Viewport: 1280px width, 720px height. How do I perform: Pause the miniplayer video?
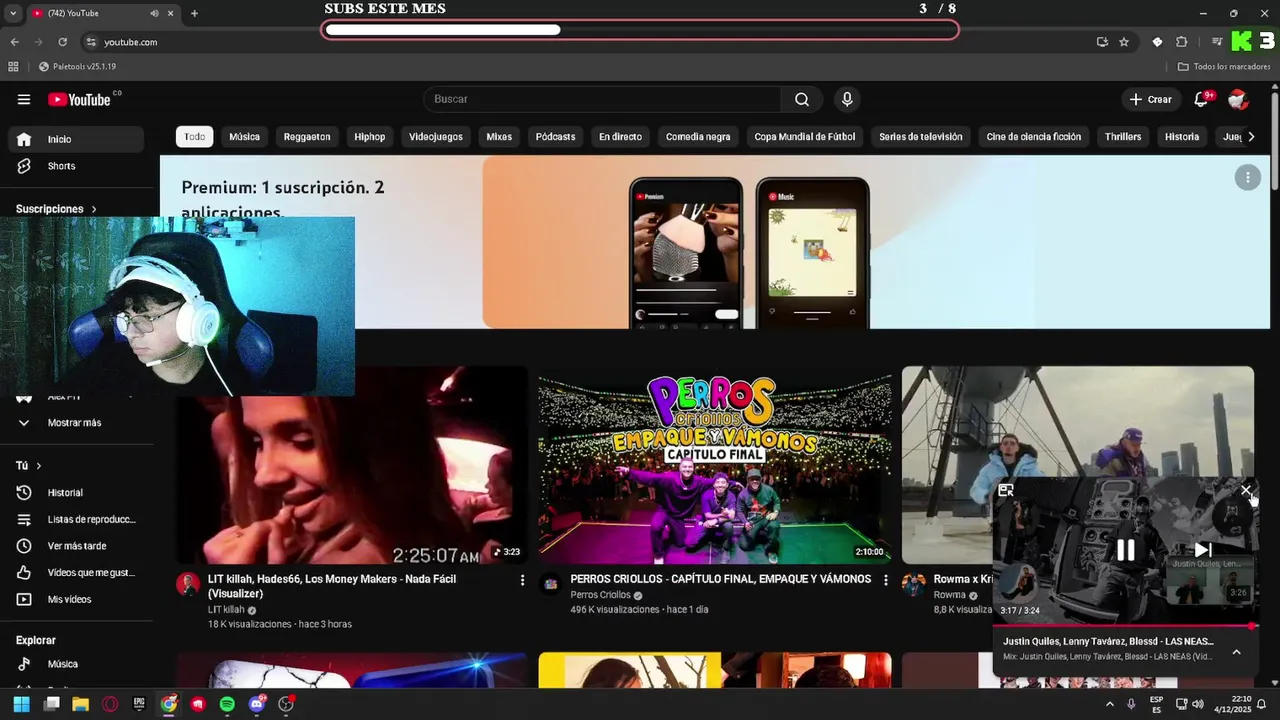pos(1125,550)
